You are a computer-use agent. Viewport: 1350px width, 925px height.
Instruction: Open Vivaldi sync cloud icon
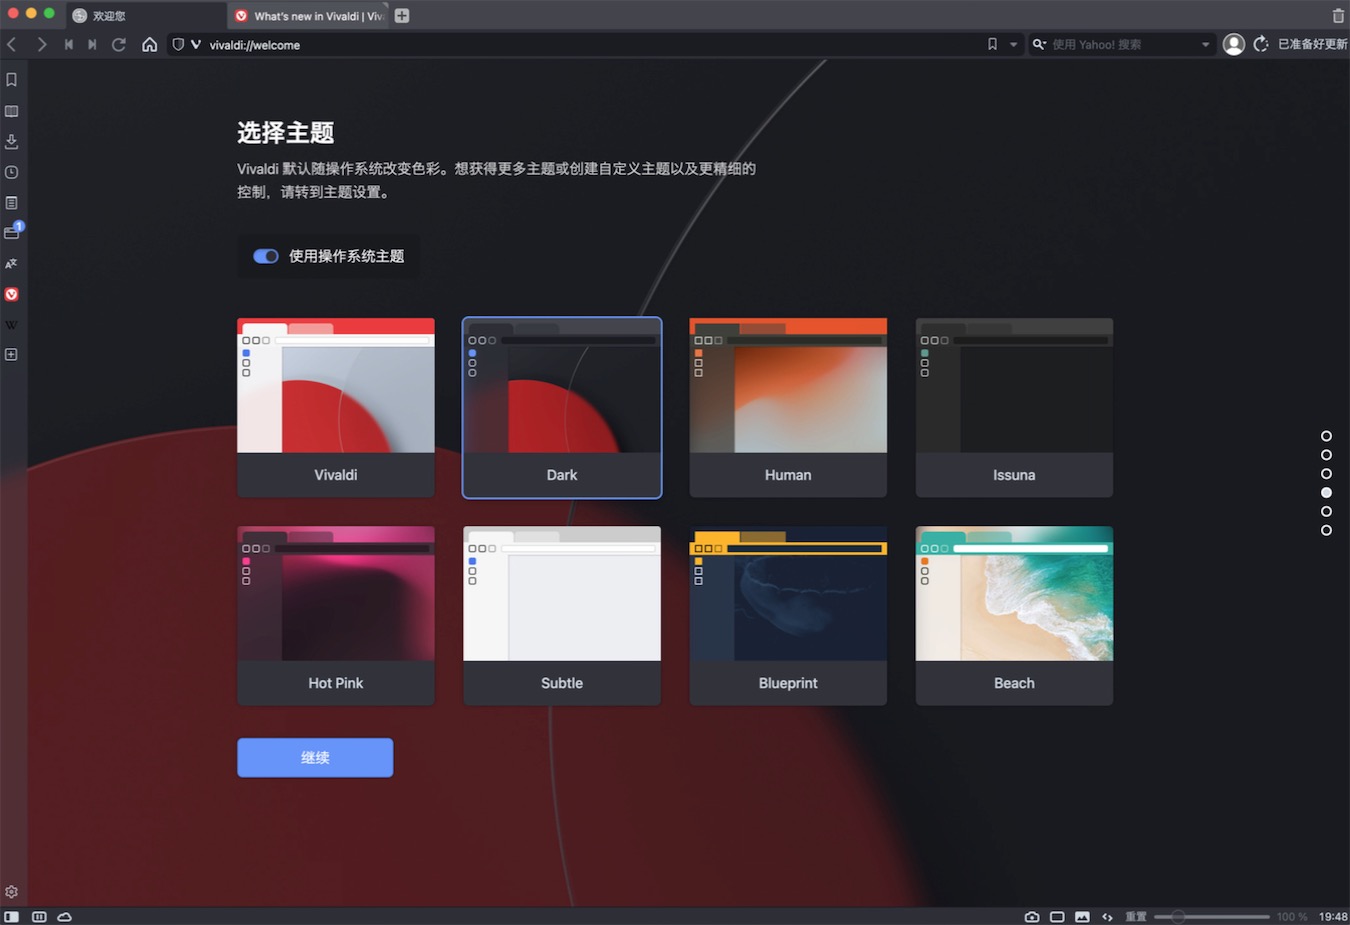click(65, 916)
